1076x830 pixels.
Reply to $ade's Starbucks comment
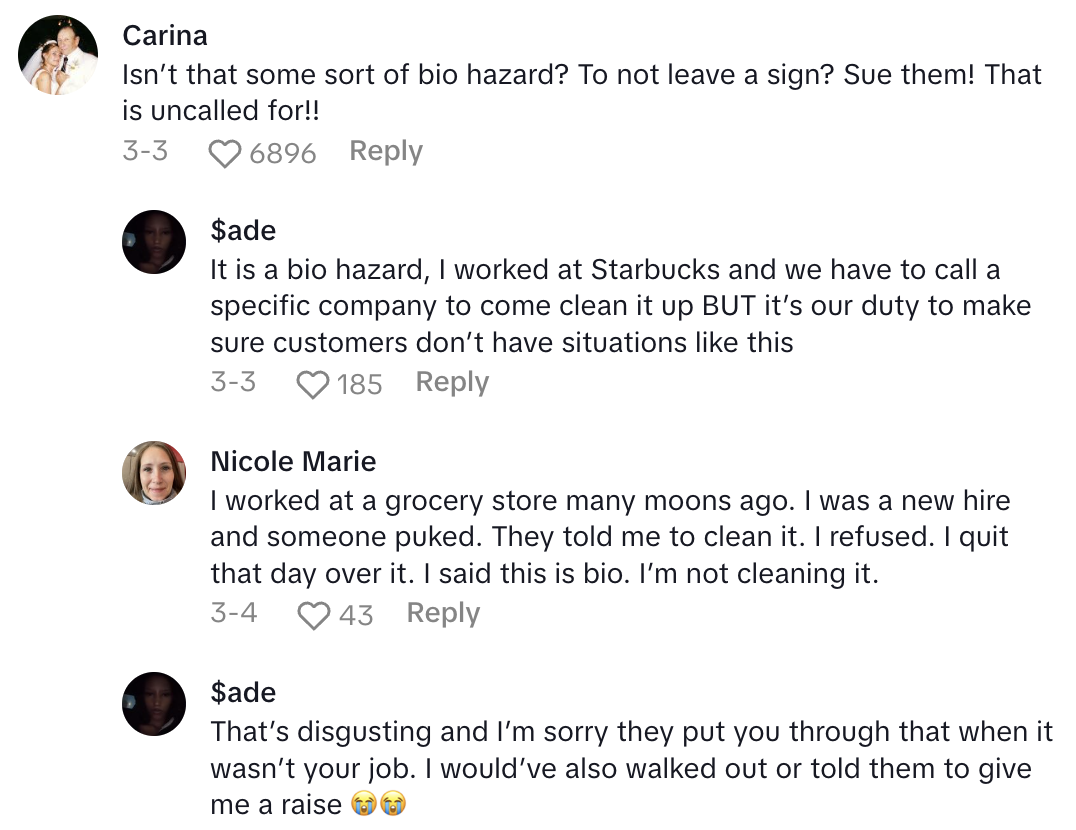[452, 383]
